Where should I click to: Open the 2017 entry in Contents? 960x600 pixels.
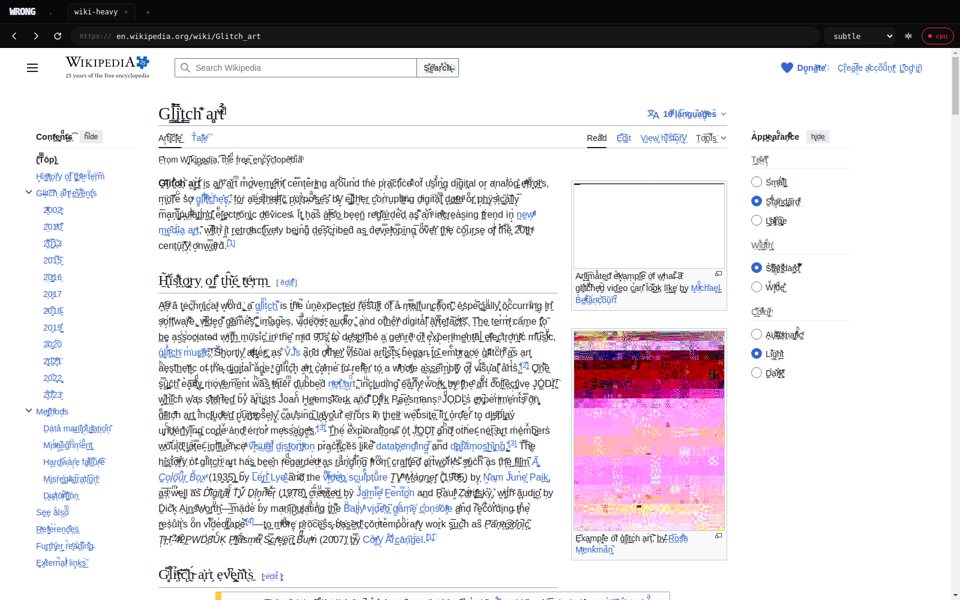[x=53, y=294]
